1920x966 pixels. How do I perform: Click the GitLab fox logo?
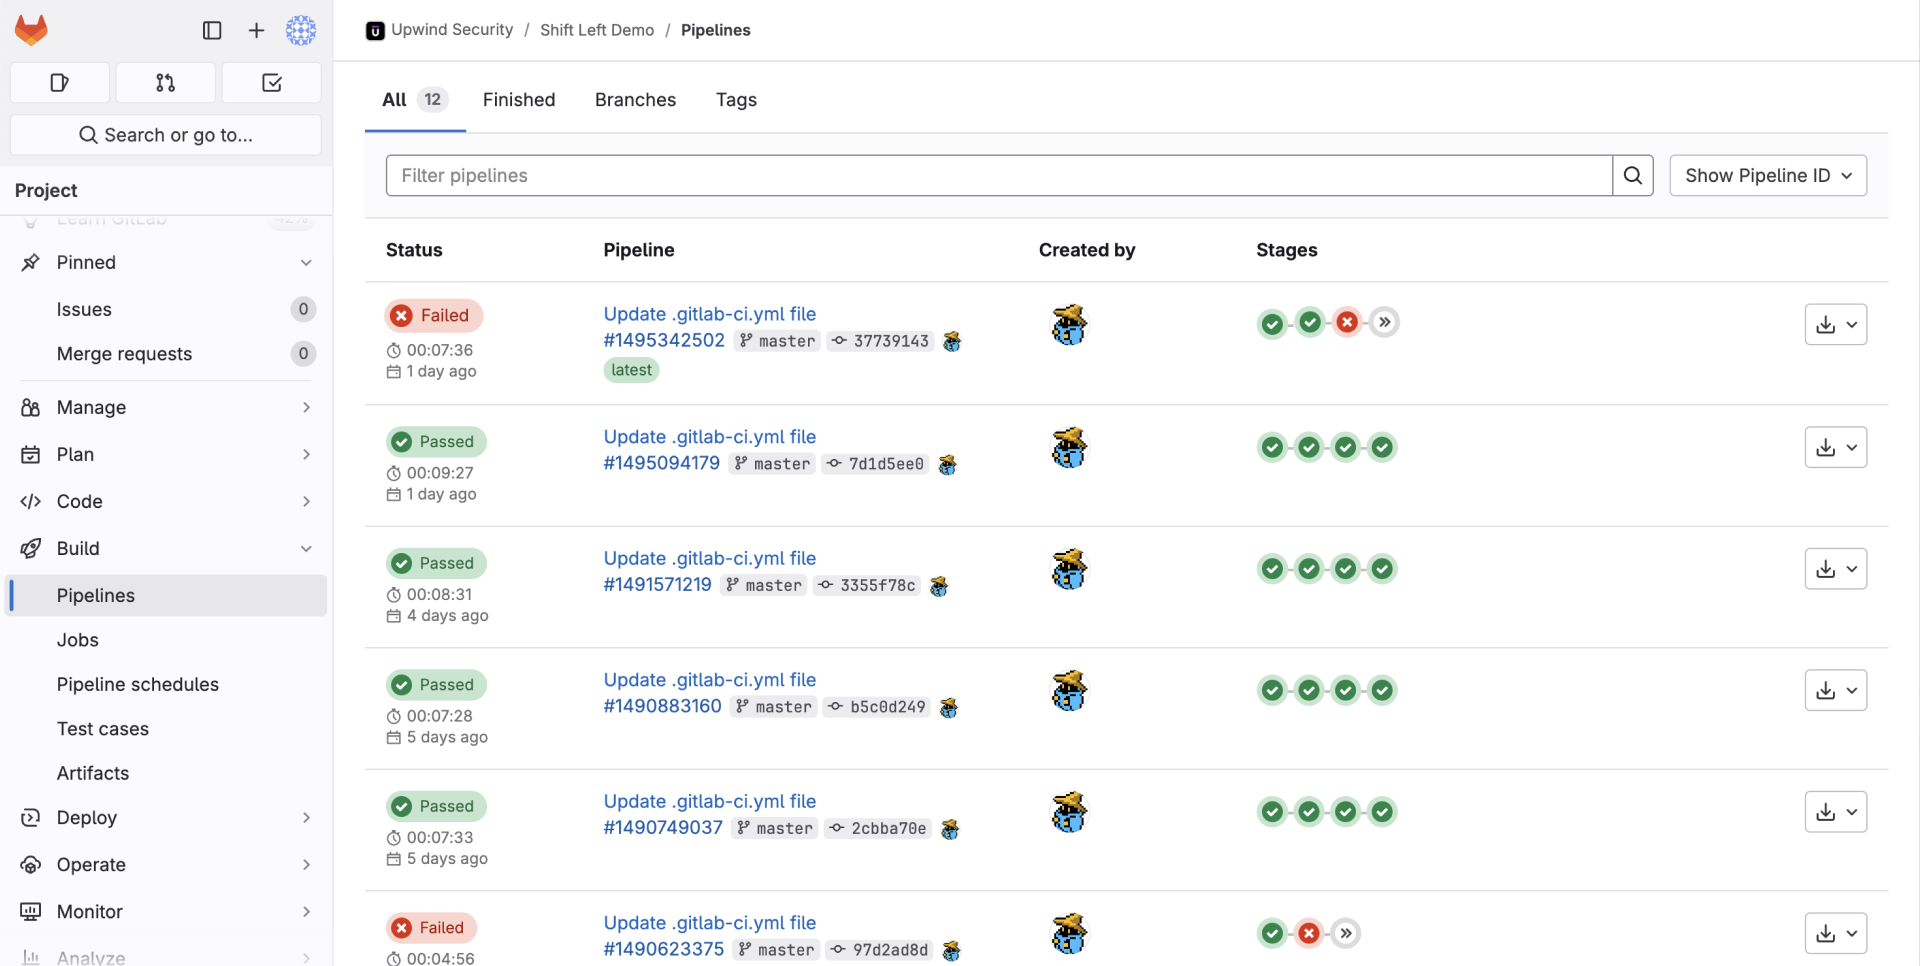point(31,30)
